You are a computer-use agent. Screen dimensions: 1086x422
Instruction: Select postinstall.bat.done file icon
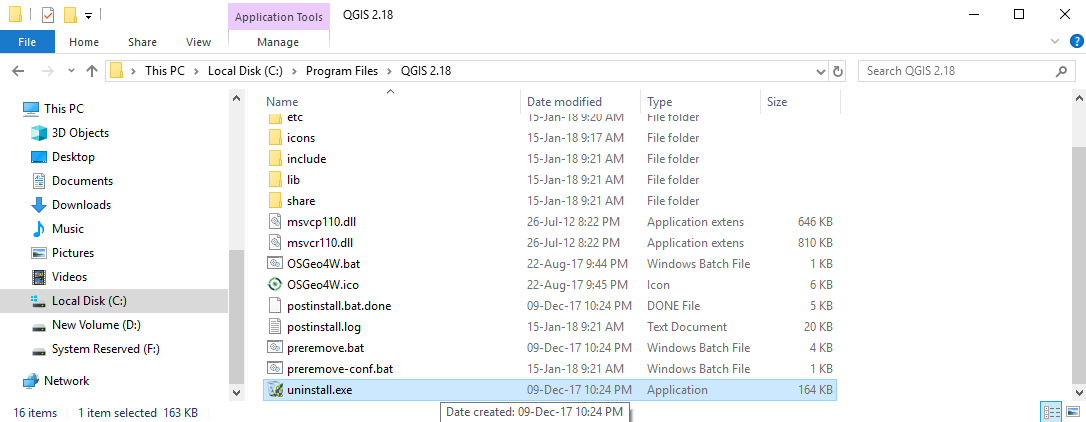275,306
